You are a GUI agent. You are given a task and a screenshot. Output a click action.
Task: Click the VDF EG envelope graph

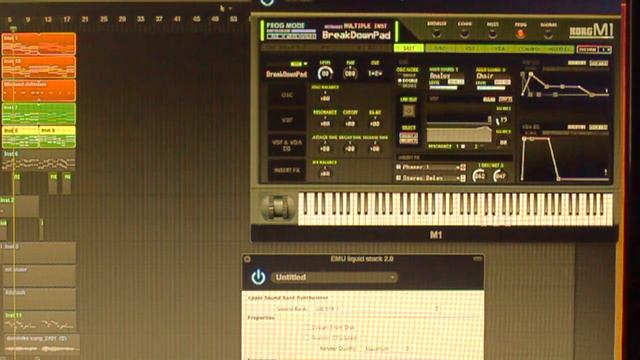(565, 84)
